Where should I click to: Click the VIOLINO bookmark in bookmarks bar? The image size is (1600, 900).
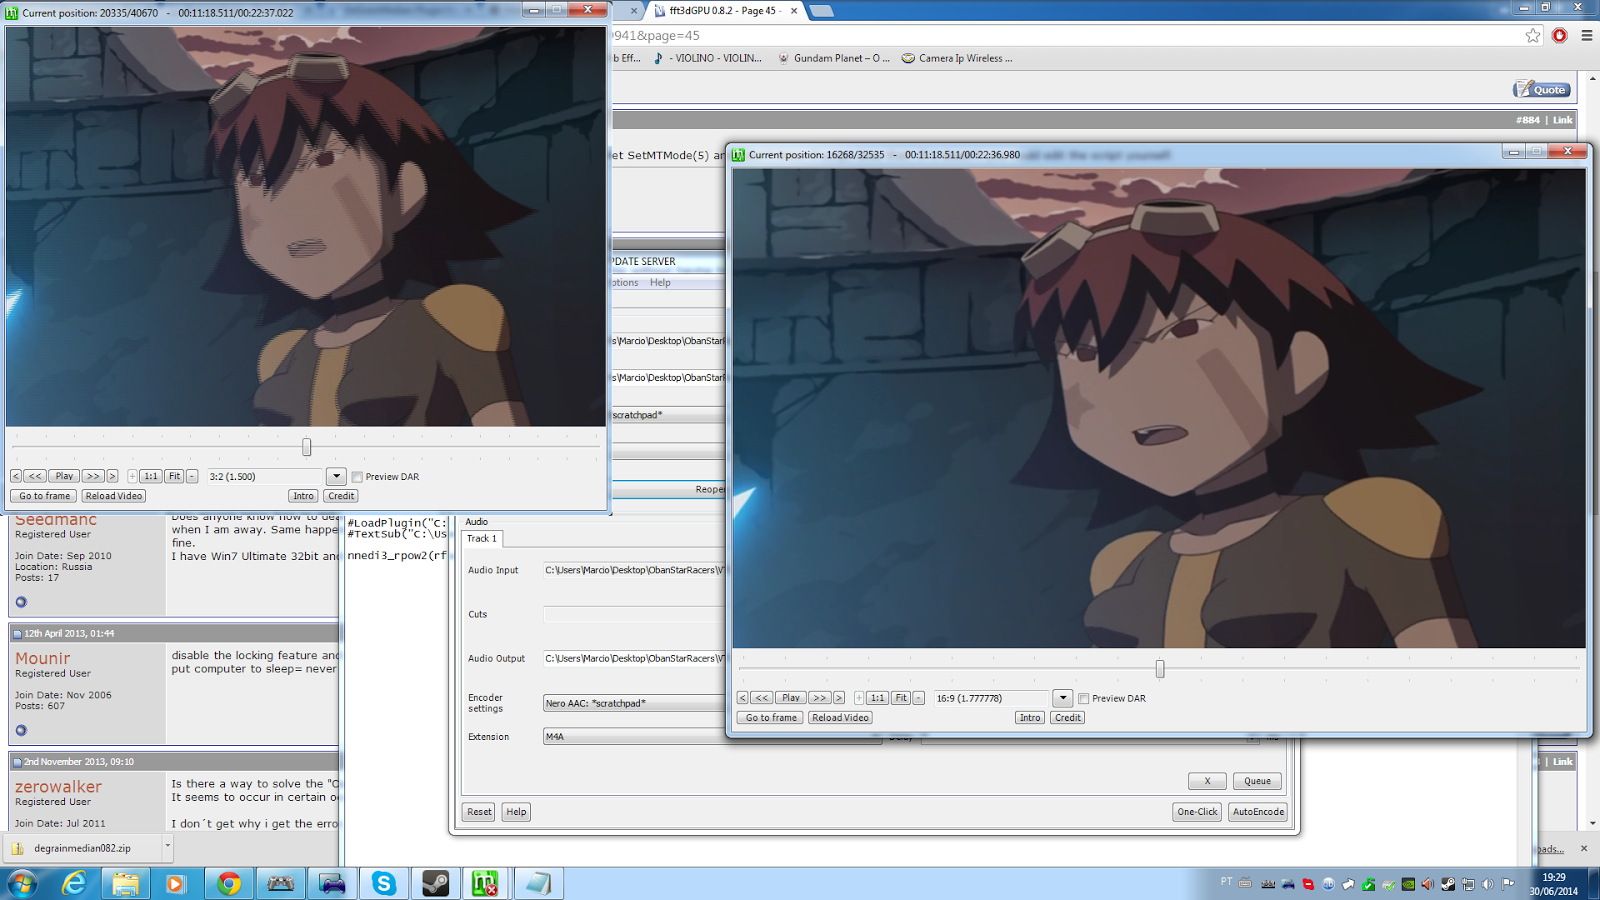[708, 58]
